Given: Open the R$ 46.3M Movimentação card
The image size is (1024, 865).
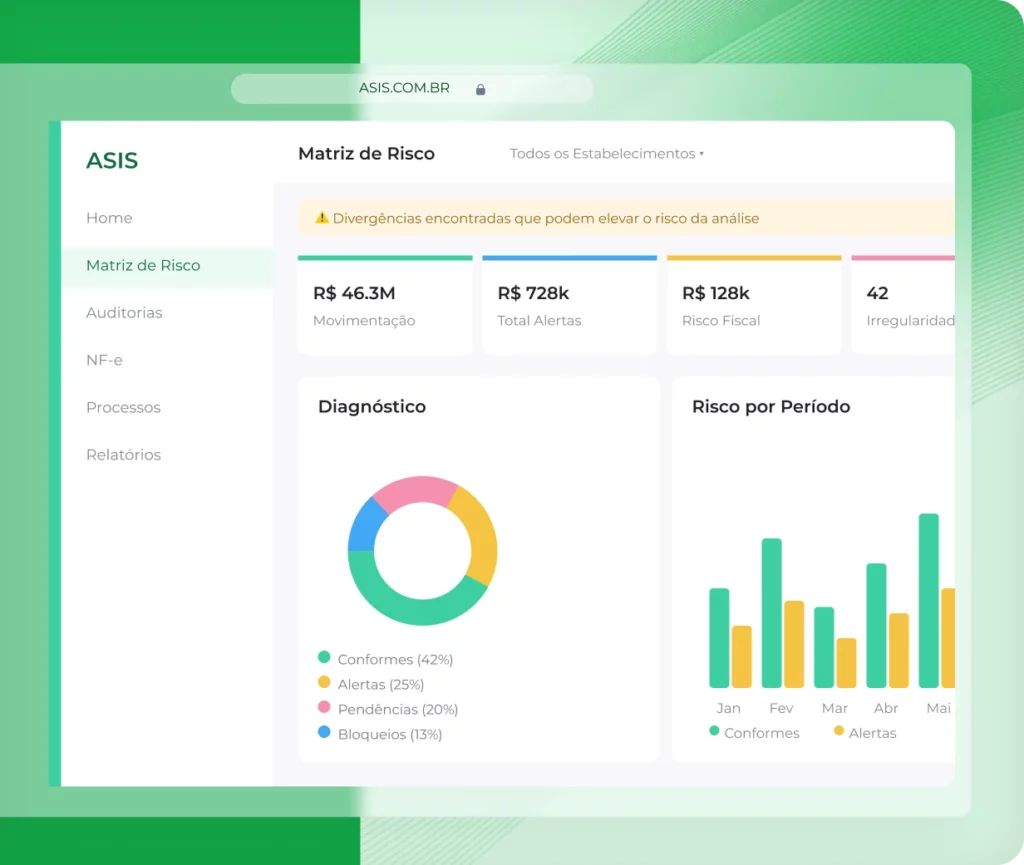Looking at the screenshot, I should (385, 306).
